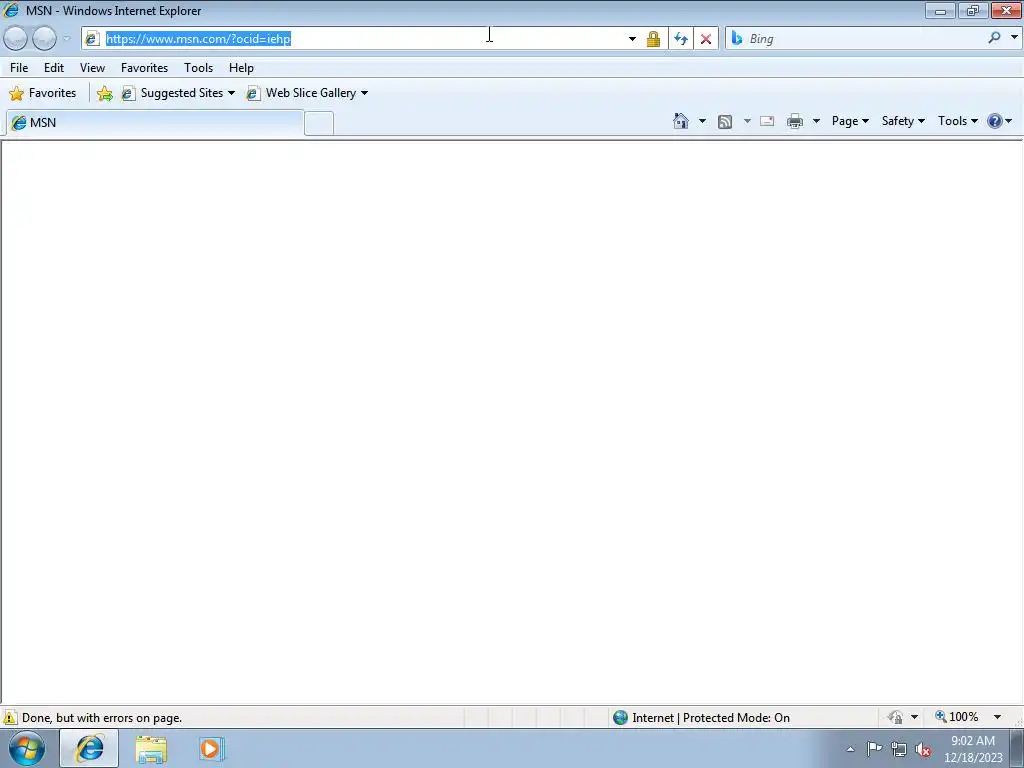Launch Windows Media Player from taskbar
Screen dimensions: 1024x768
(x=211, y=748)
